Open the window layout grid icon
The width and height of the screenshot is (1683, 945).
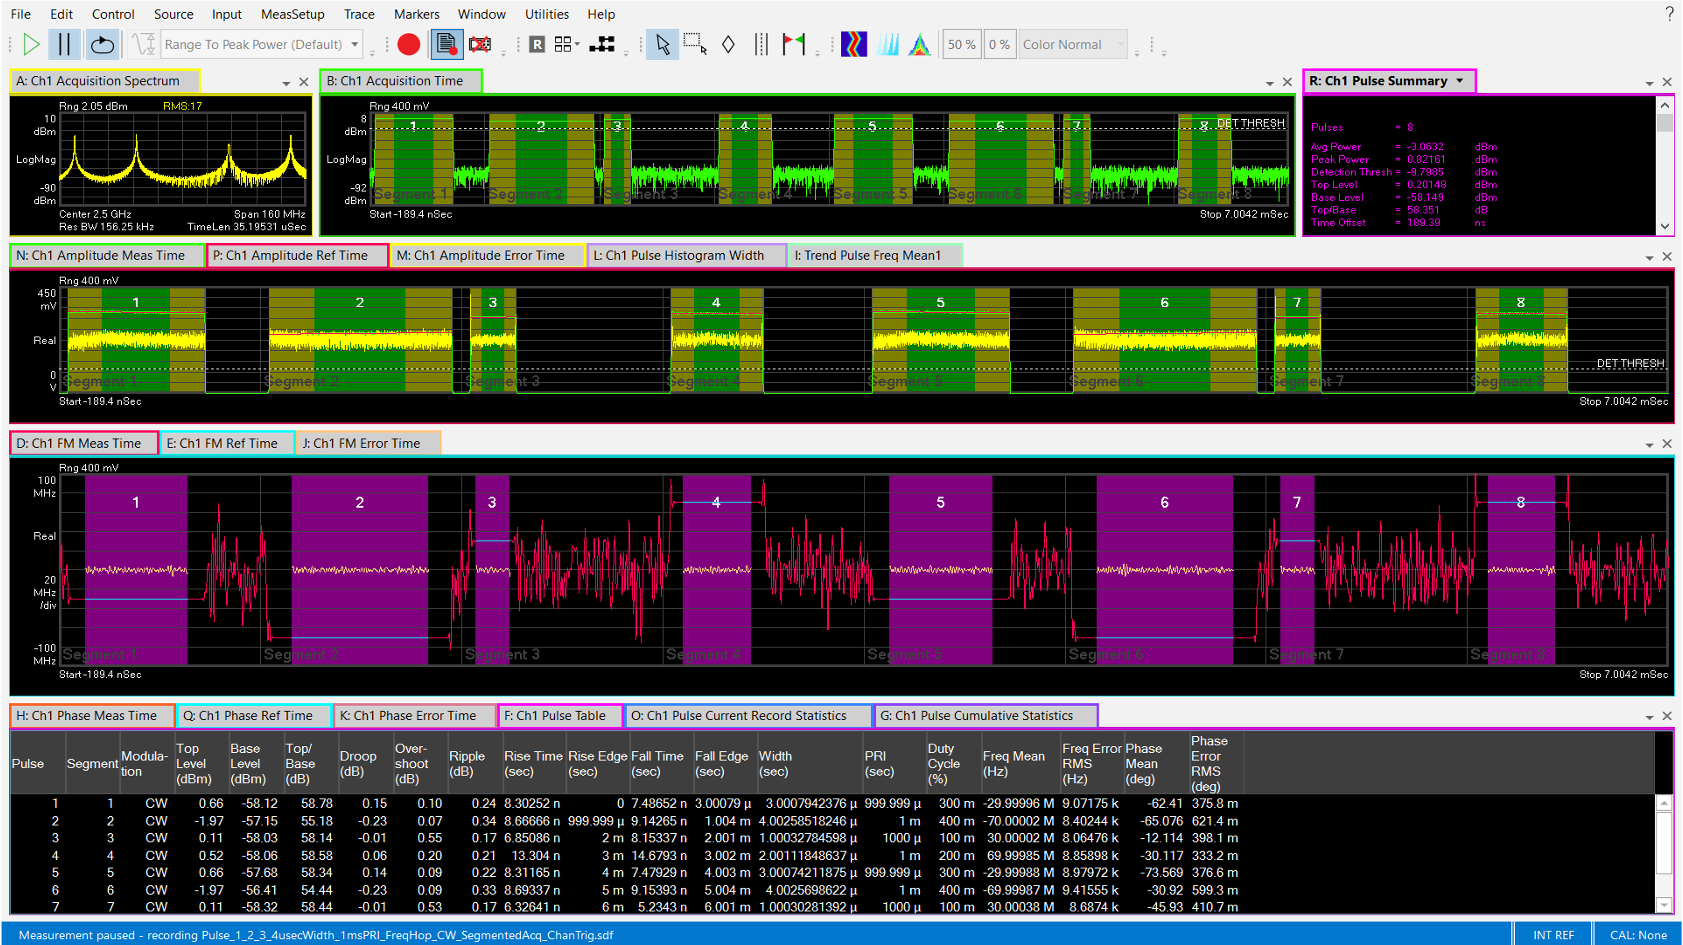(565, 44)
